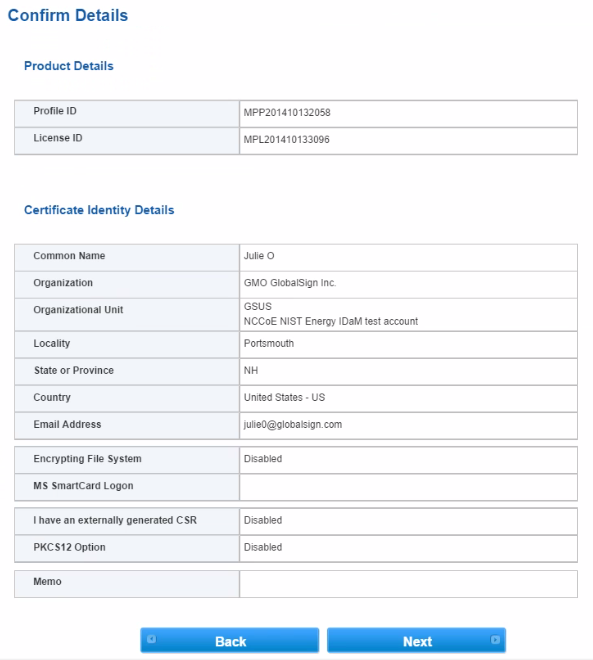Click the Next button
593x660 pixels.
coord(416,640)
